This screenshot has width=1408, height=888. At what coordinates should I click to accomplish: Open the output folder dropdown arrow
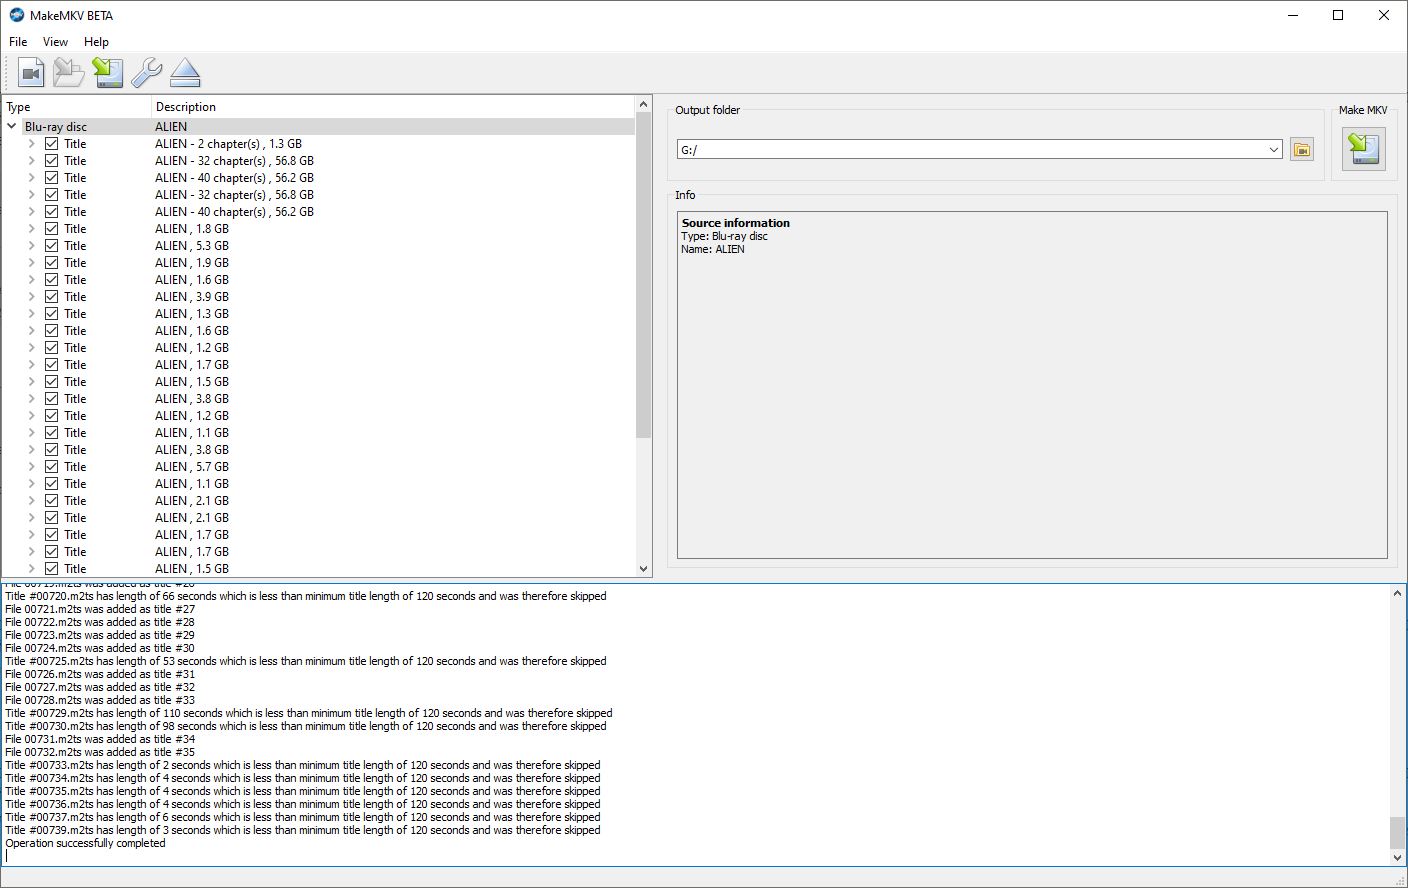(1273, 150)
